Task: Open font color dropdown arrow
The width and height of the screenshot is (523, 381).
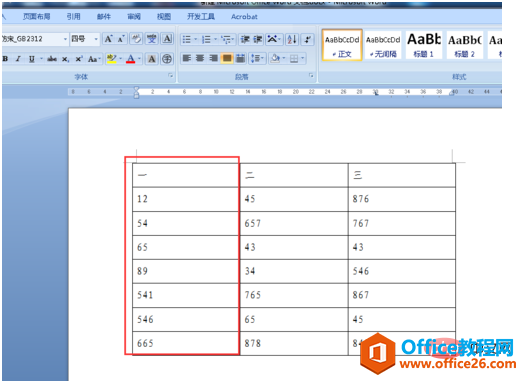Action: [139, 59]
